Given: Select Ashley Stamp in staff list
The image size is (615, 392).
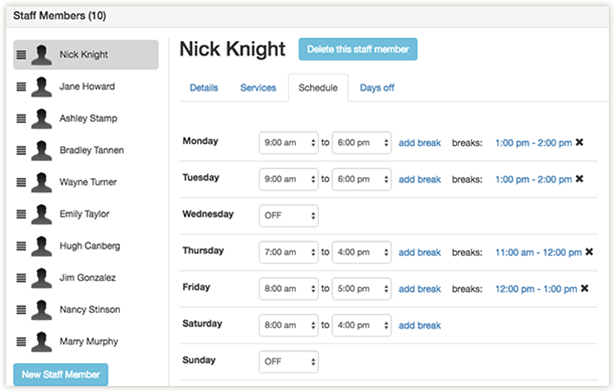Looking at the screenshot, I should [x=86, y=118].
